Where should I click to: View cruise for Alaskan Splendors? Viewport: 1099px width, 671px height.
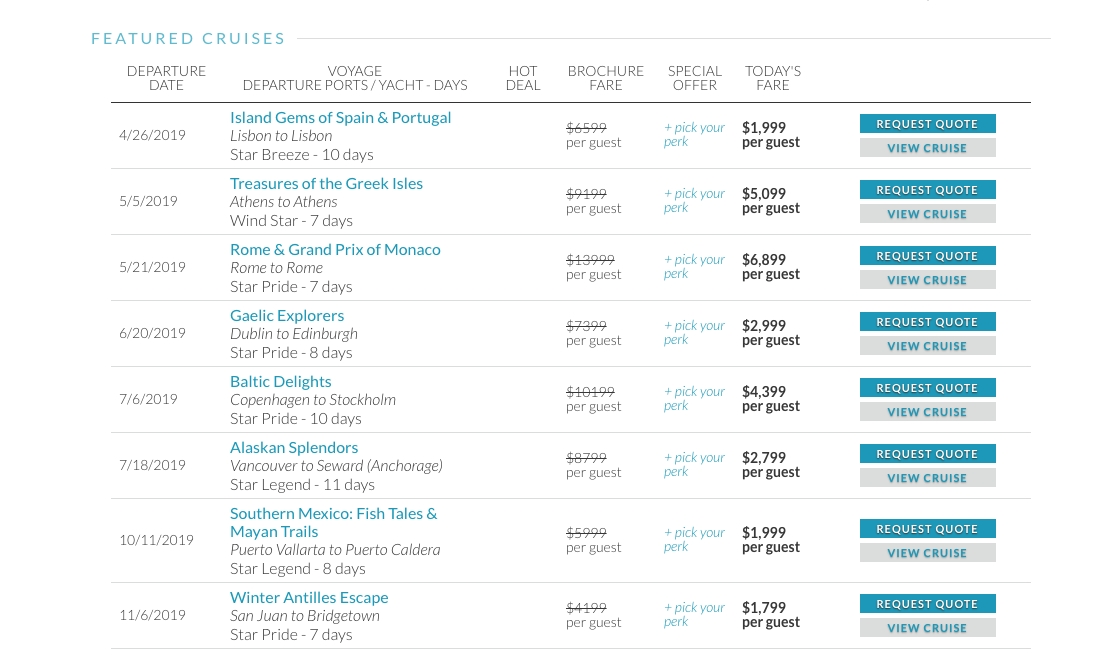(927, 477)
